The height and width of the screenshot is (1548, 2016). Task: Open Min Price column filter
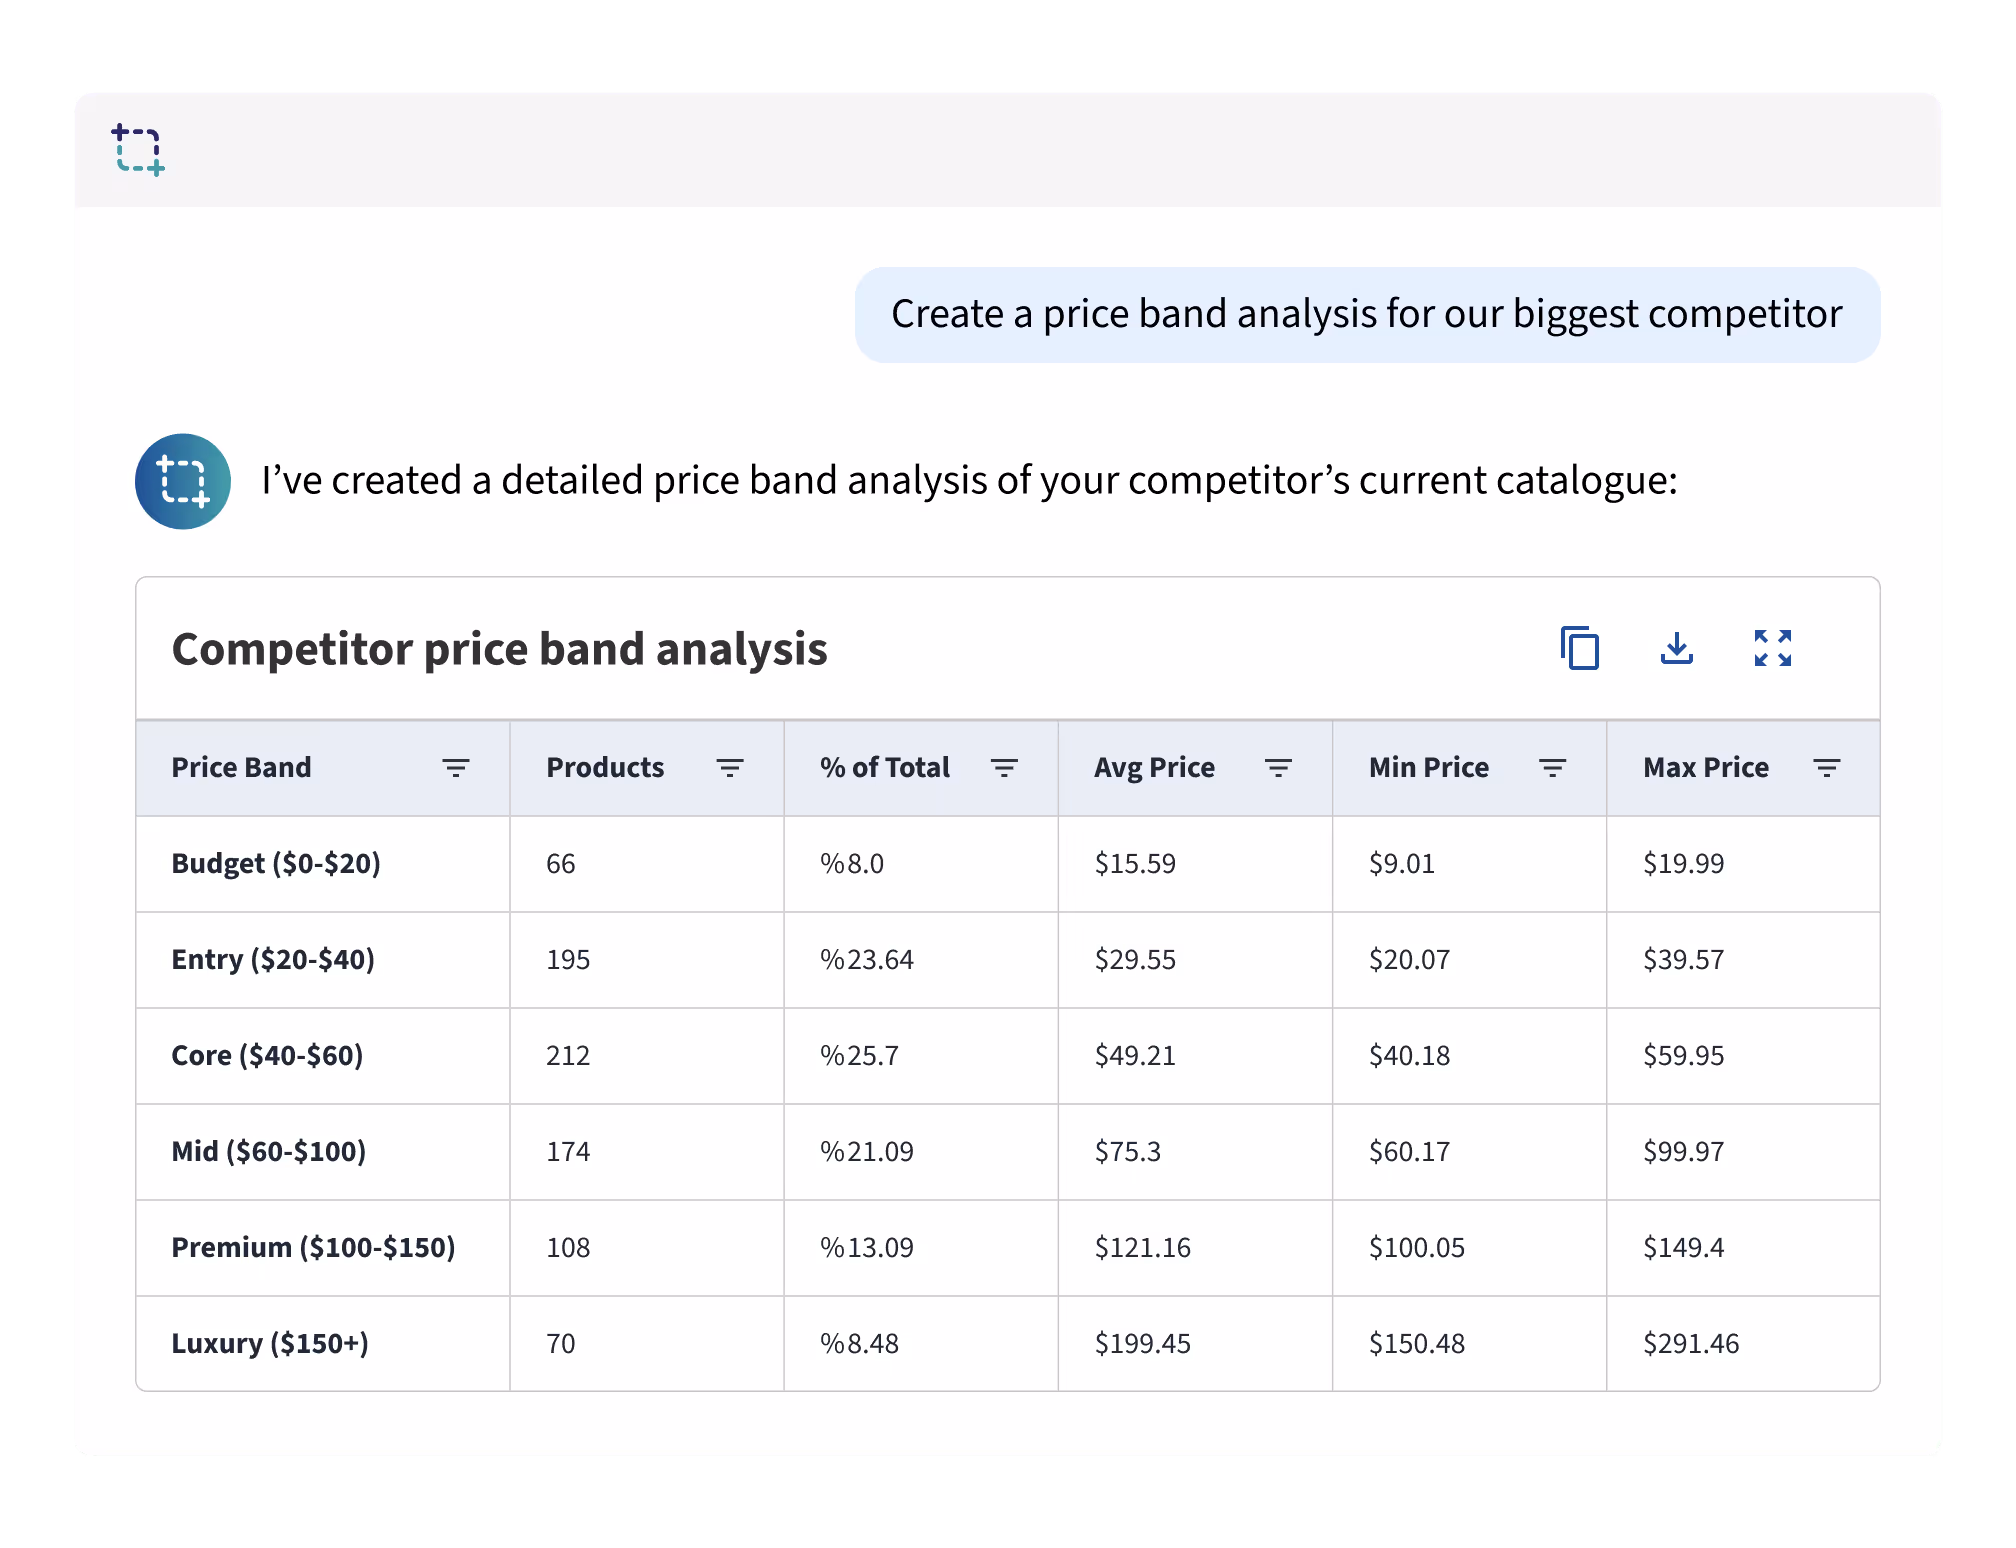(x=1552, y=768)
